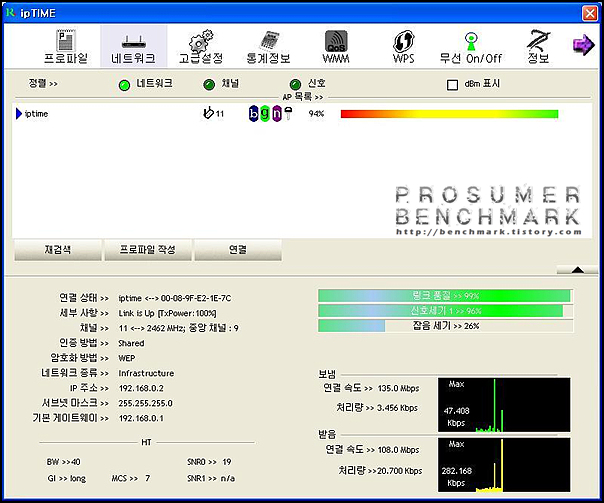Screen dimensions: 604x503
Task: Sort AP list by 신호 strength
Action: tap(295, 85)
